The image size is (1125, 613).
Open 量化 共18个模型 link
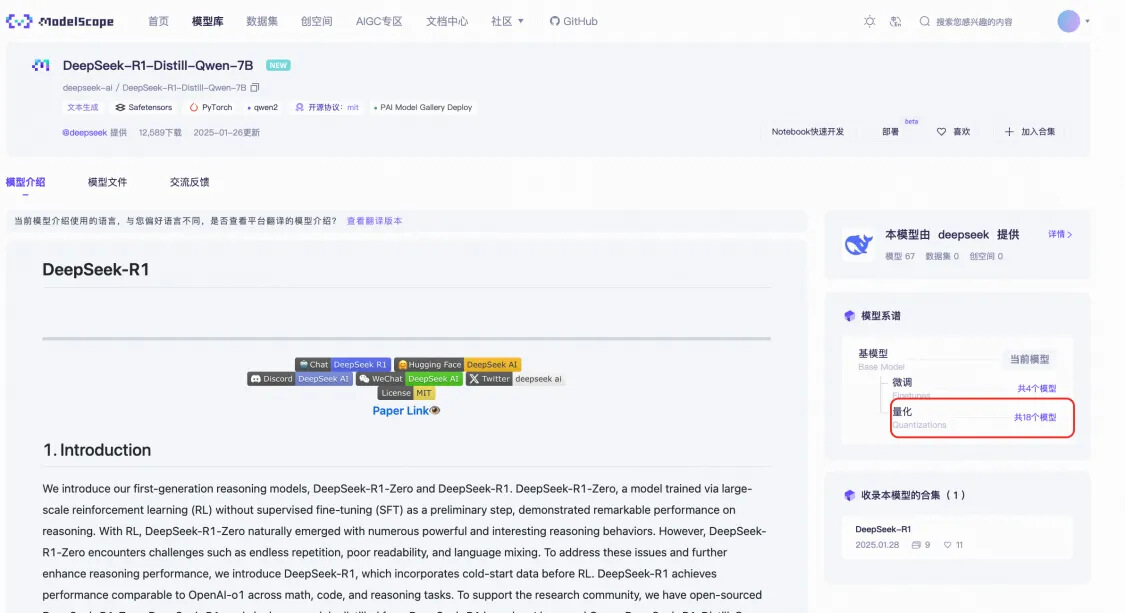click(1035, 417)
